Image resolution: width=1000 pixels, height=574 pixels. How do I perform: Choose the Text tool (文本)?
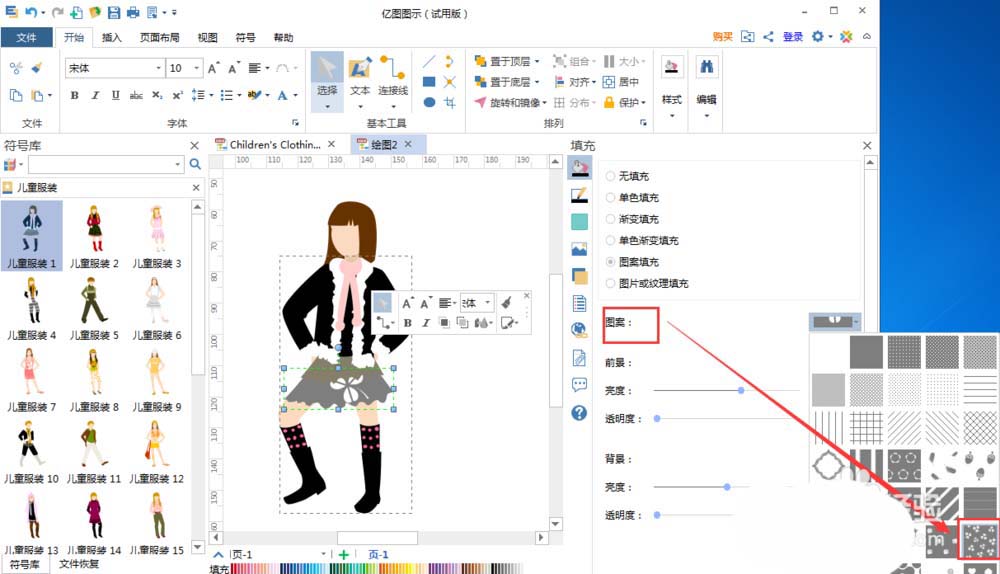(360, 82)
